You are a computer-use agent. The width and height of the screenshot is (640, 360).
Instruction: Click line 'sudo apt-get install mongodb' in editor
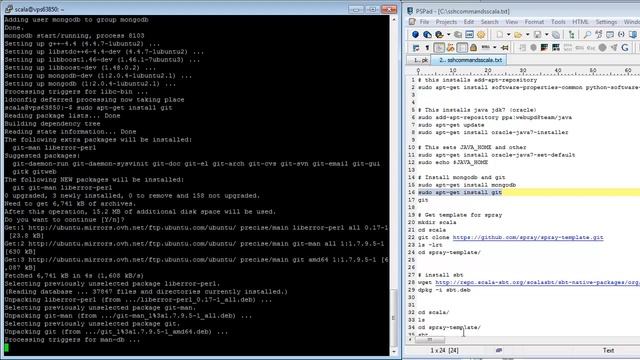(467, 185)
